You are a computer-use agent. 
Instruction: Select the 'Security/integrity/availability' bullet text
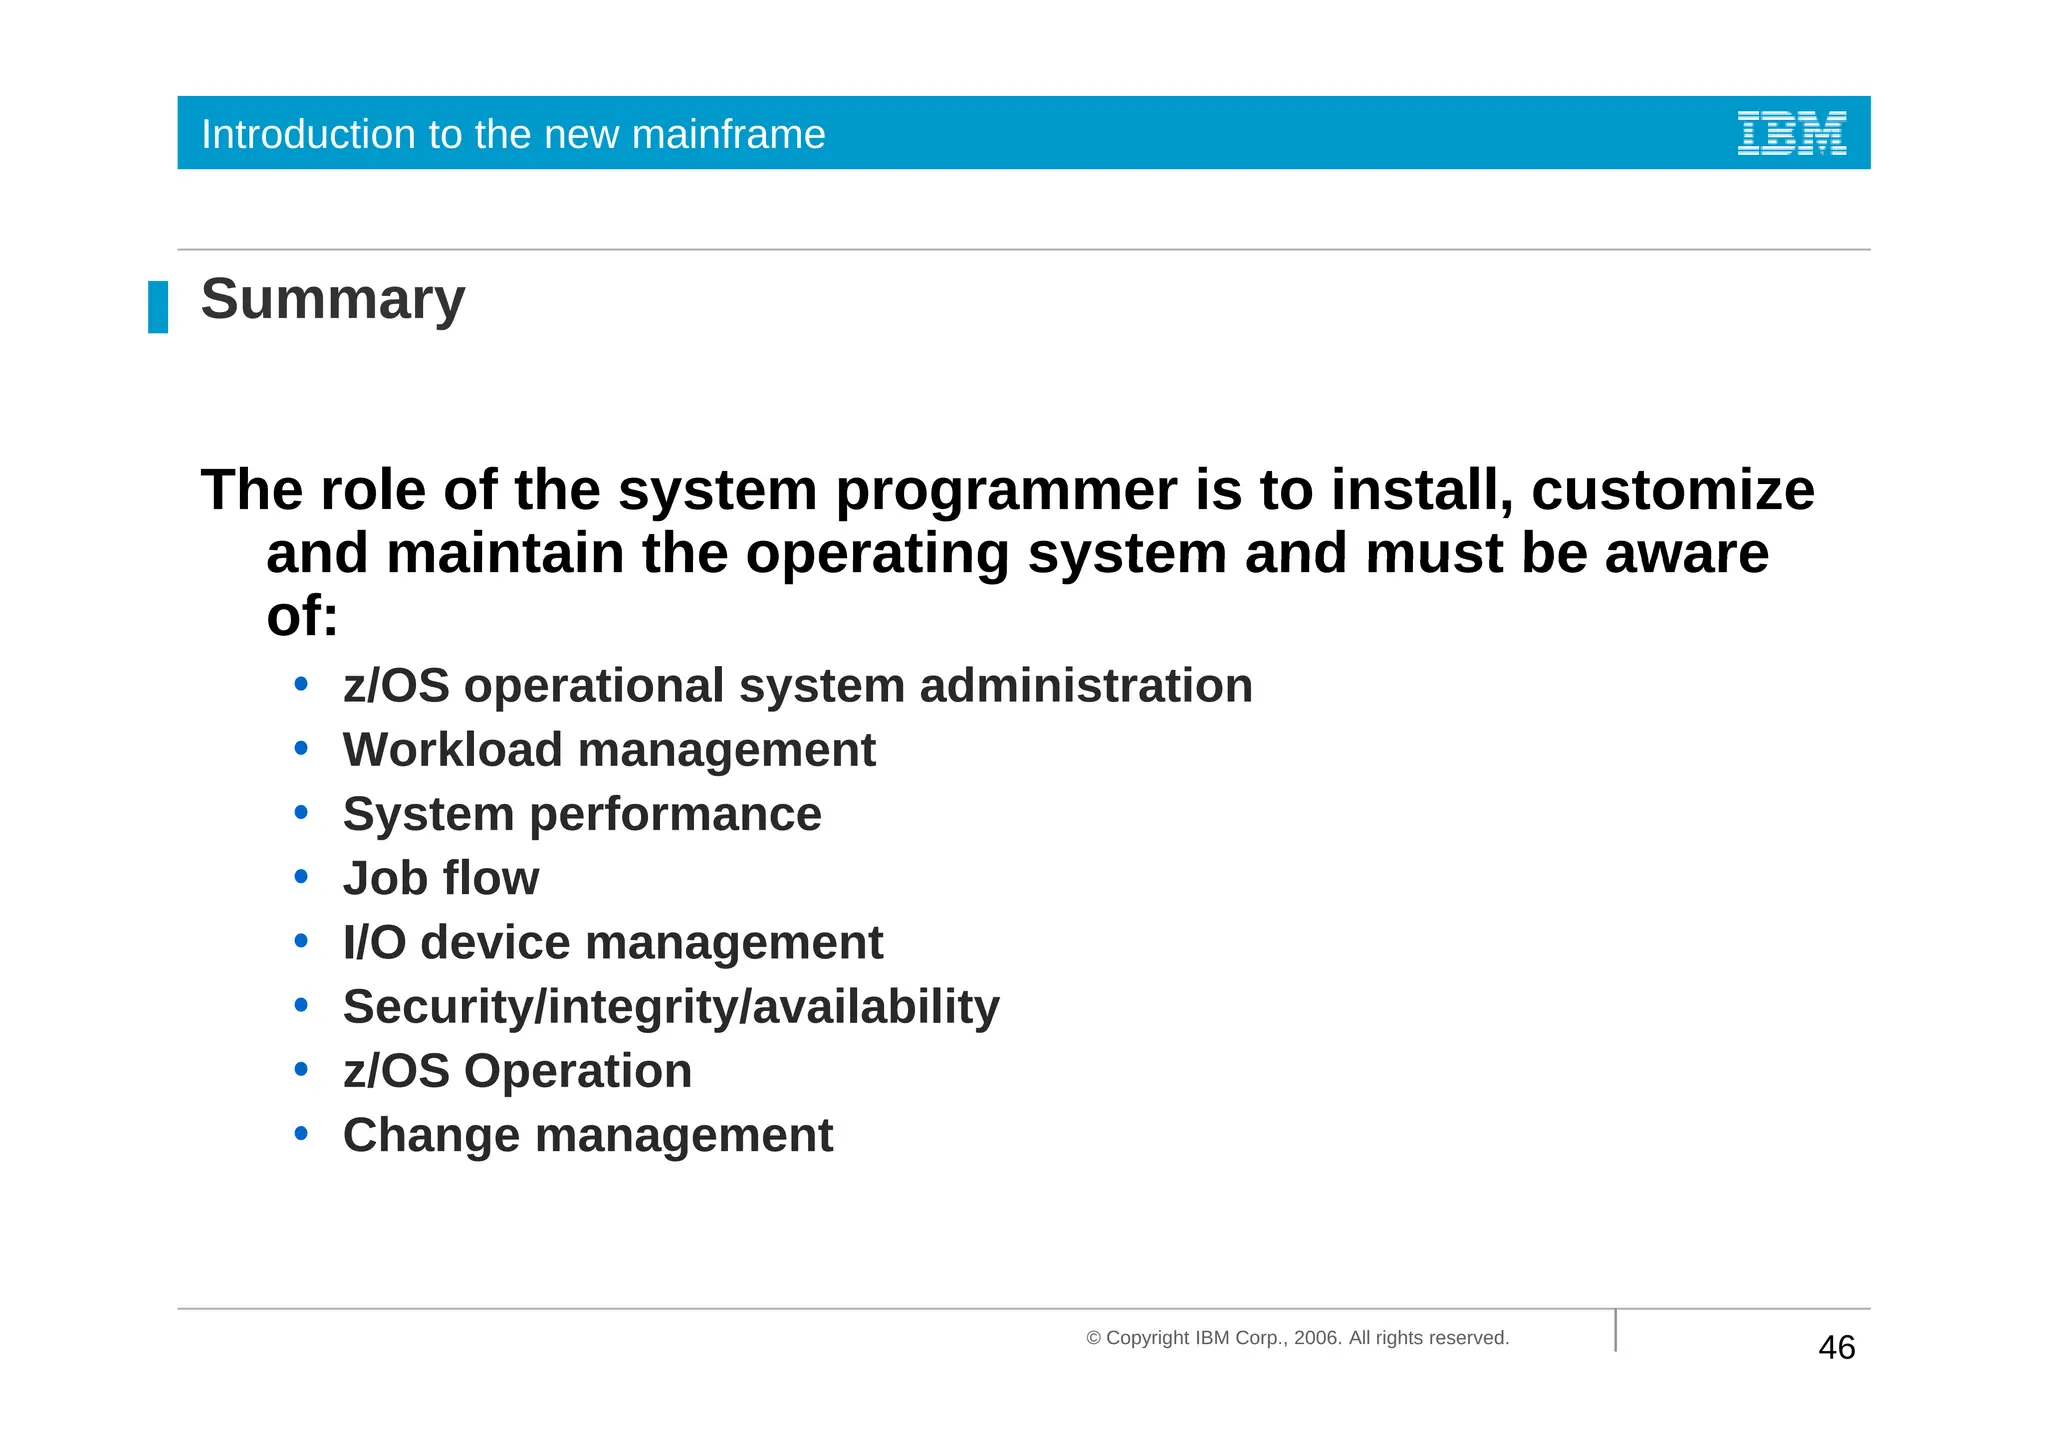[x=671, y=1006]
